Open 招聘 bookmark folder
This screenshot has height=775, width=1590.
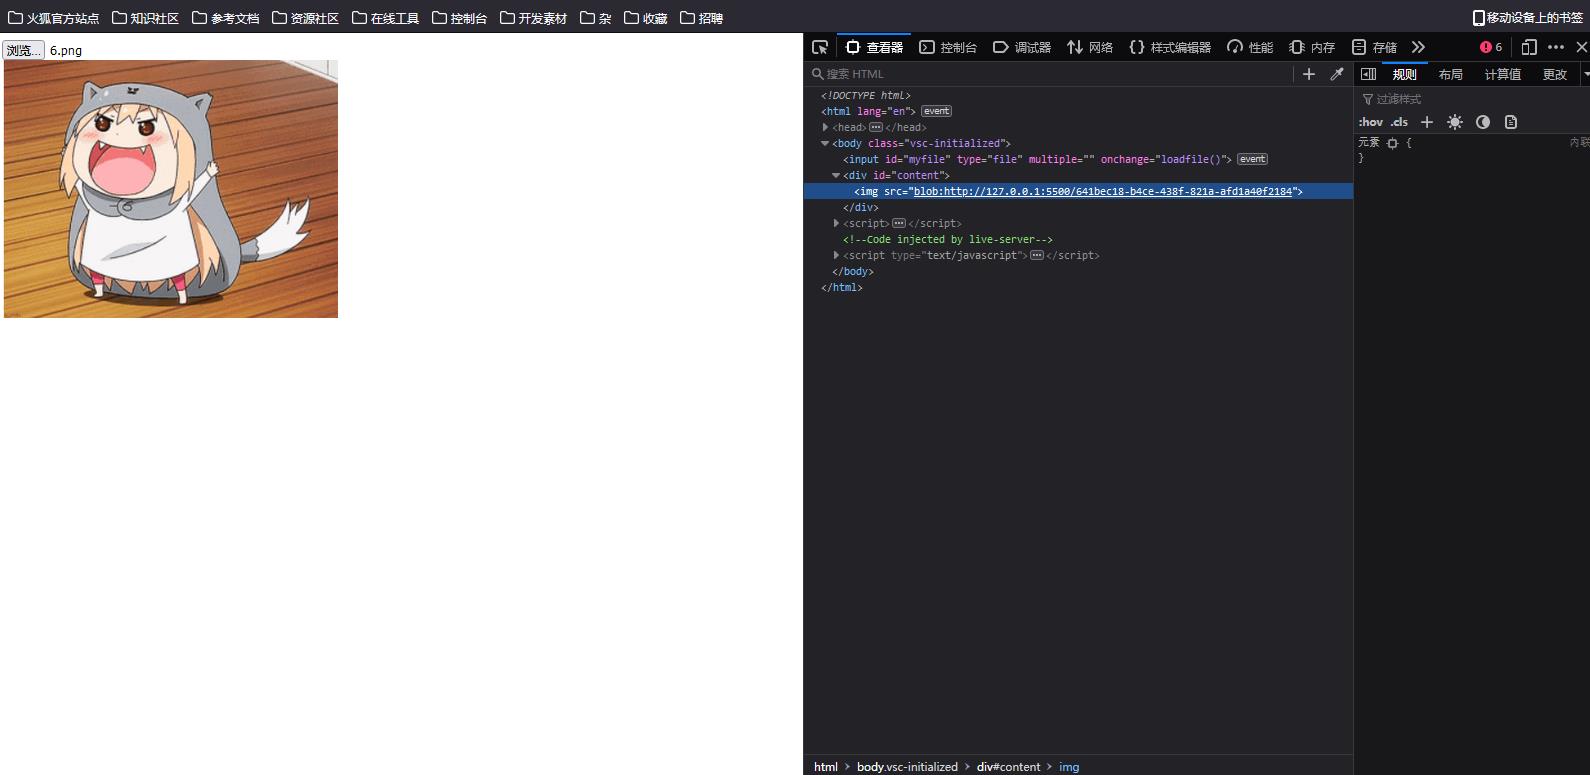(x=702, y=18)
